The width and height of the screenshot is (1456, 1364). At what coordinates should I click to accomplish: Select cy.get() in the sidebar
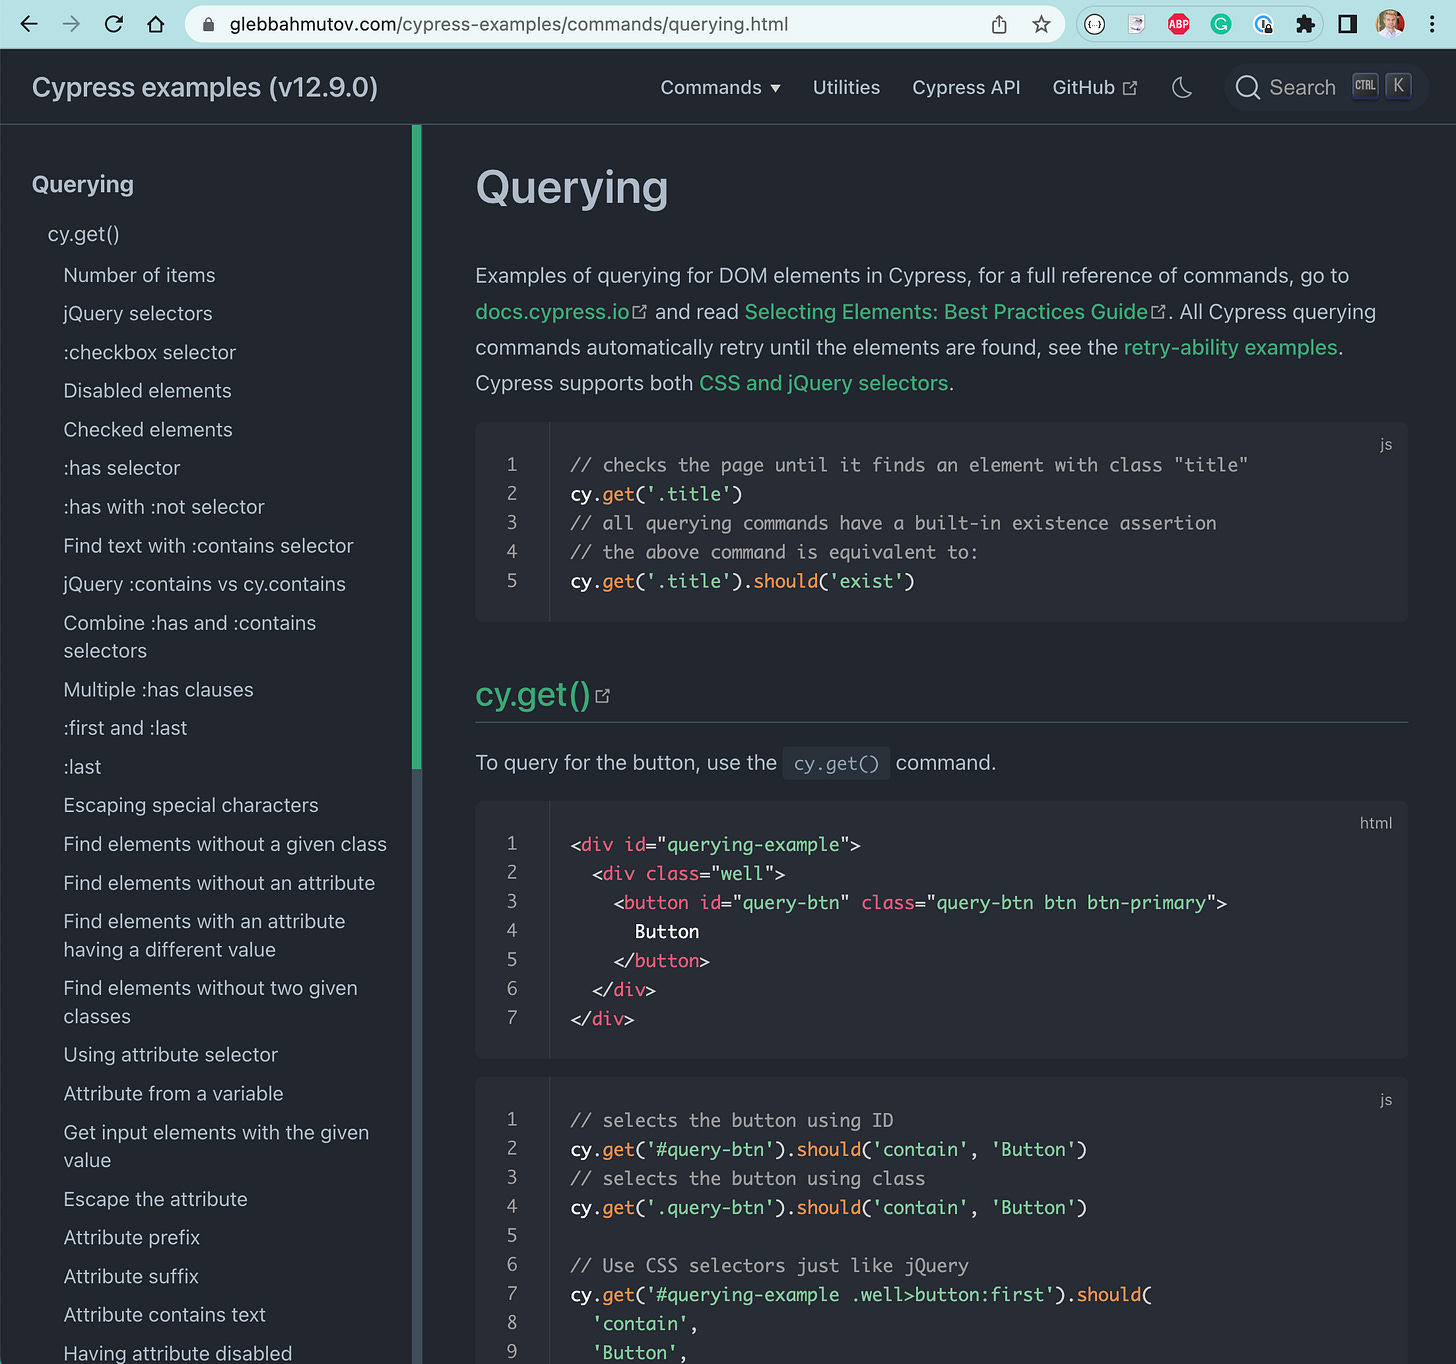84,234
